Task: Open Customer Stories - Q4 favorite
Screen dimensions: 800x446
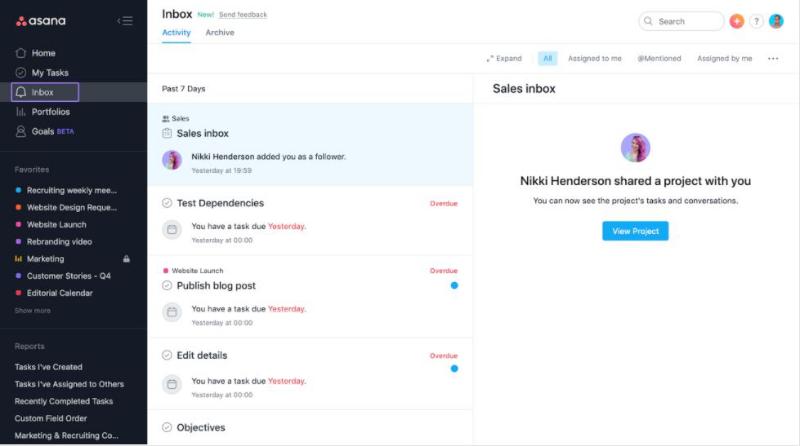Action: click(x=69, y=276)
